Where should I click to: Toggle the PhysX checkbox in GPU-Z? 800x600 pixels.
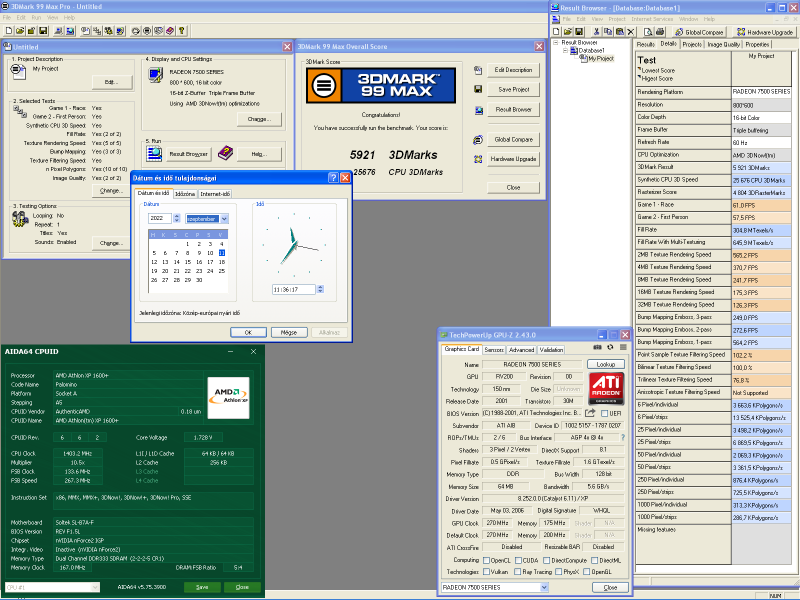[x=558, y=572]
